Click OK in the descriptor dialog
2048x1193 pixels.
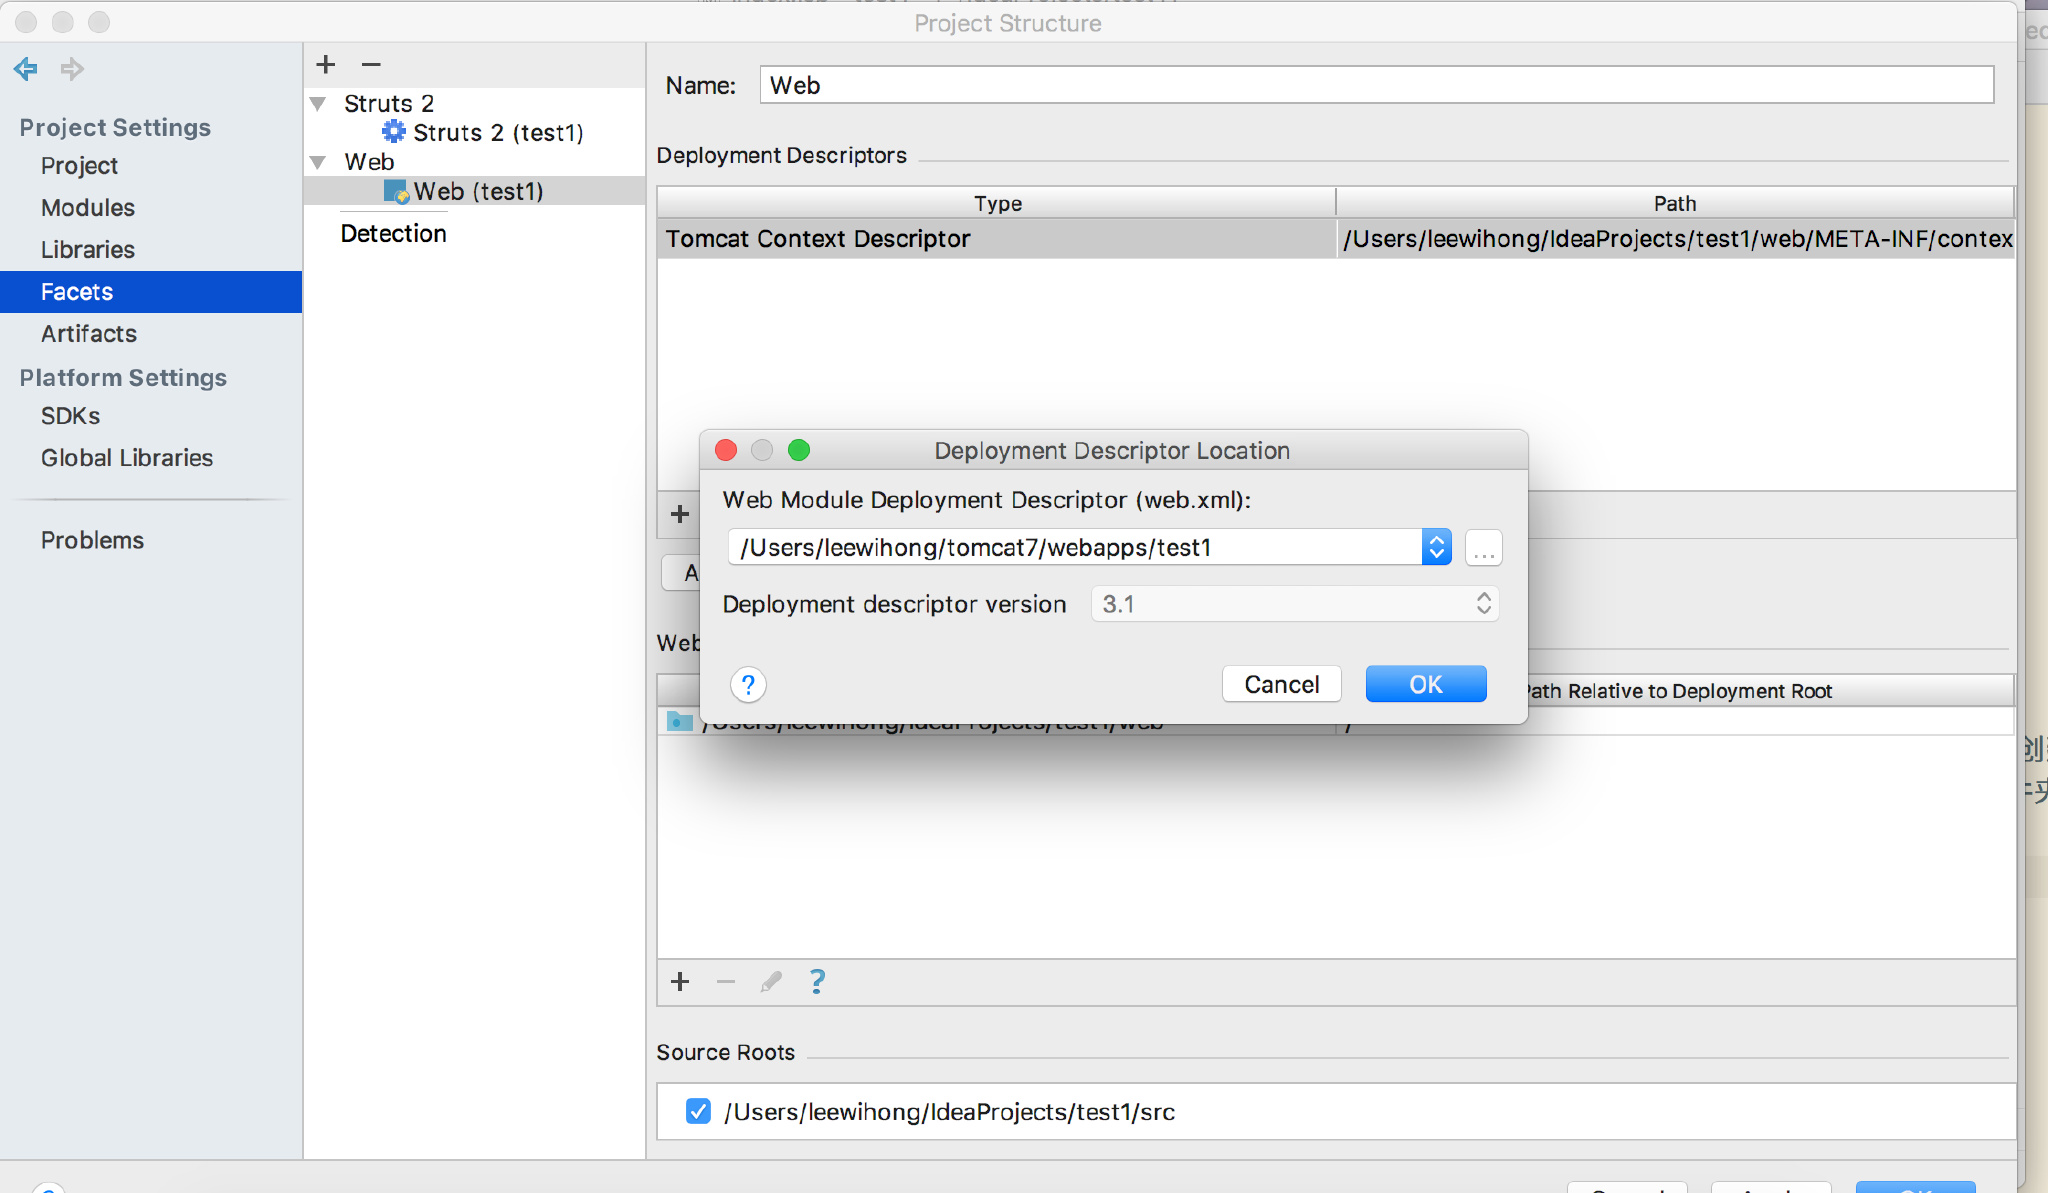tap(1425, 684)
